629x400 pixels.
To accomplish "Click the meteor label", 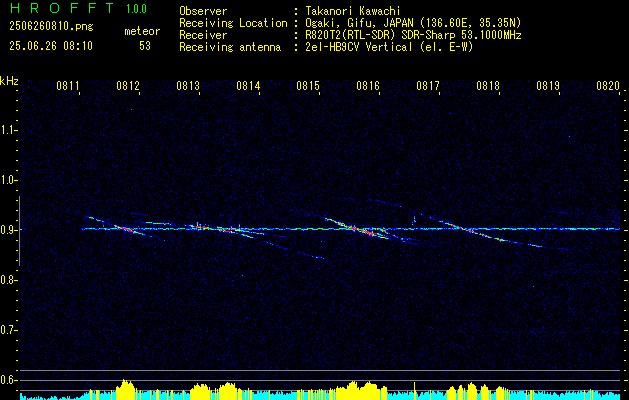I will point(142,31).
